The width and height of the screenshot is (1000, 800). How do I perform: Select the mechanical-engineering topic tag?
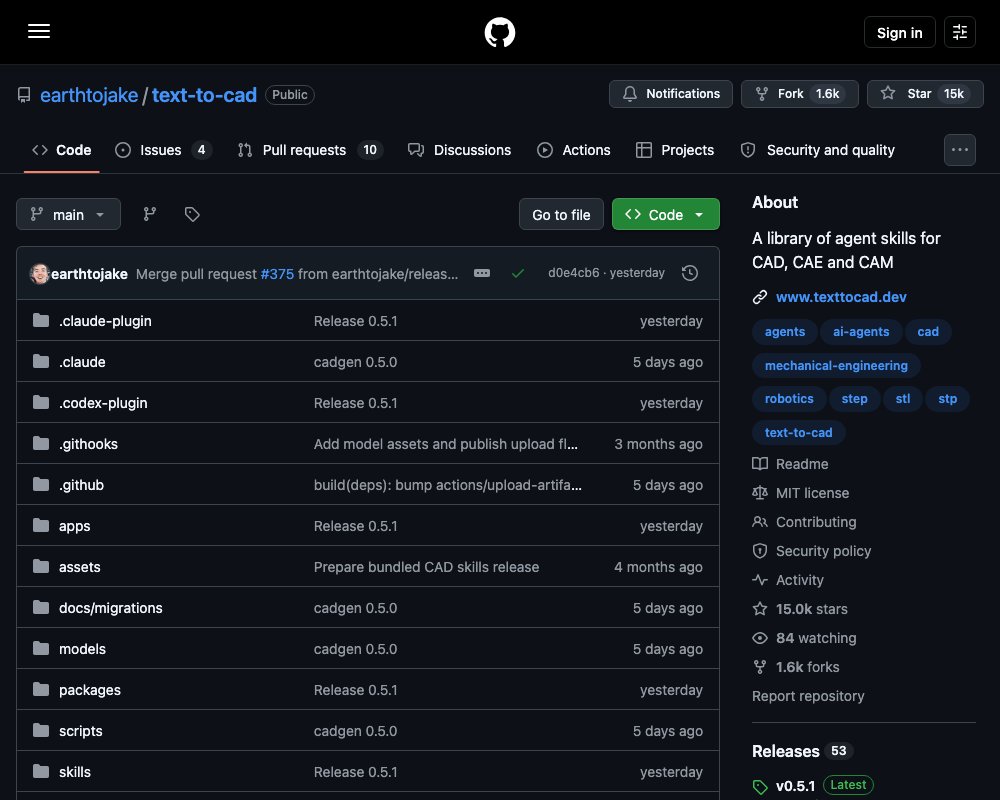point(836,366)
